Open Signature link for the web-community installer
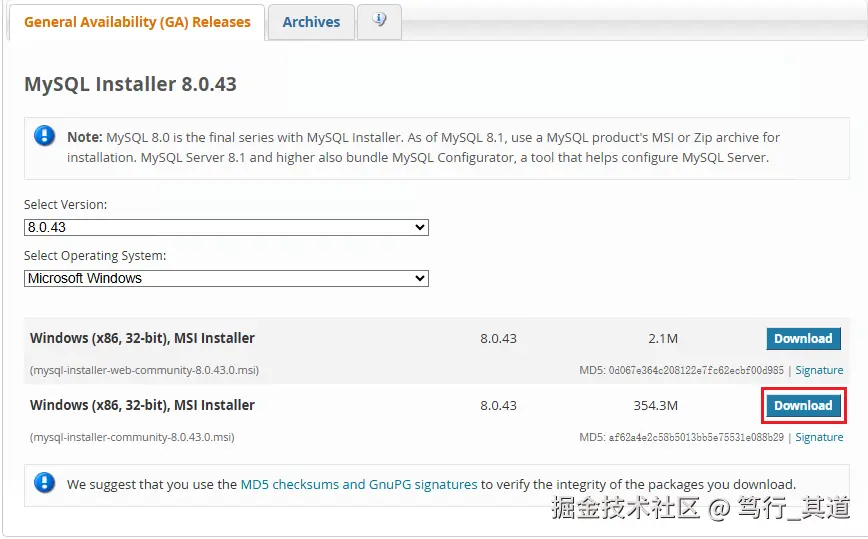The height and width of the screenshot is (539, 868). pyautogui.click(x=819, y=370)
